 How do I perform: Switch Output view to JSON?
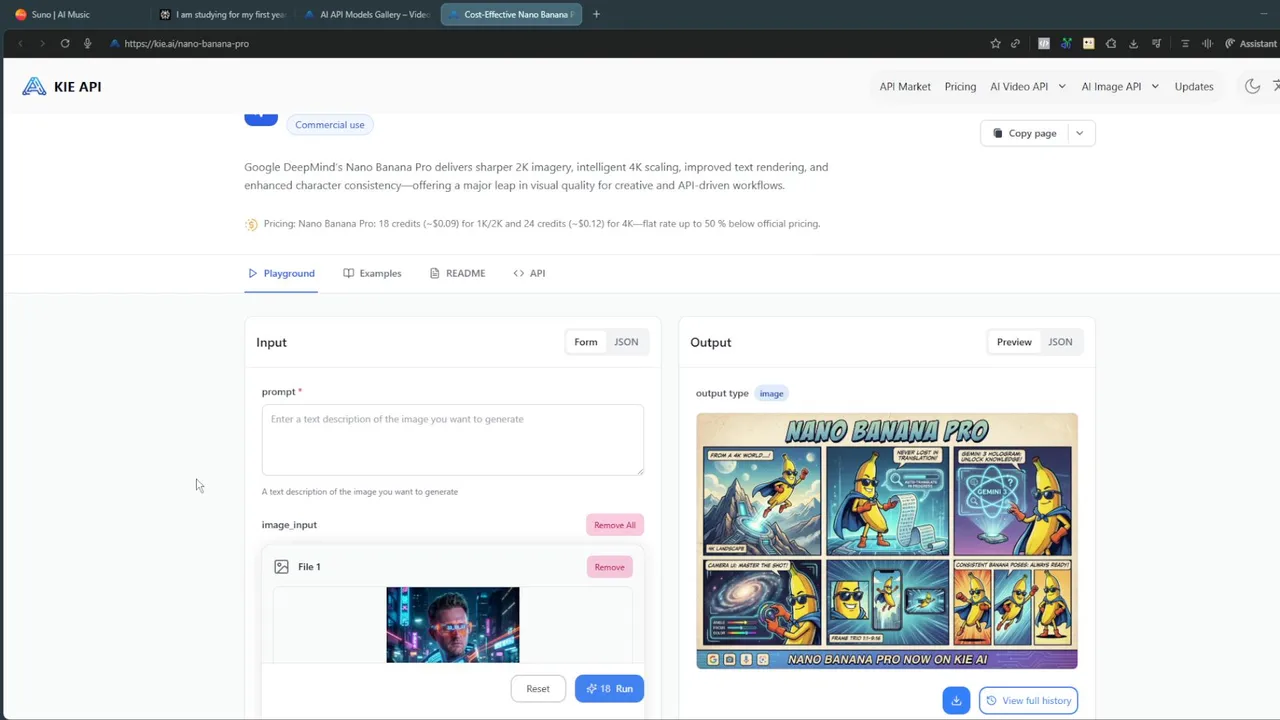(1060, 342)
